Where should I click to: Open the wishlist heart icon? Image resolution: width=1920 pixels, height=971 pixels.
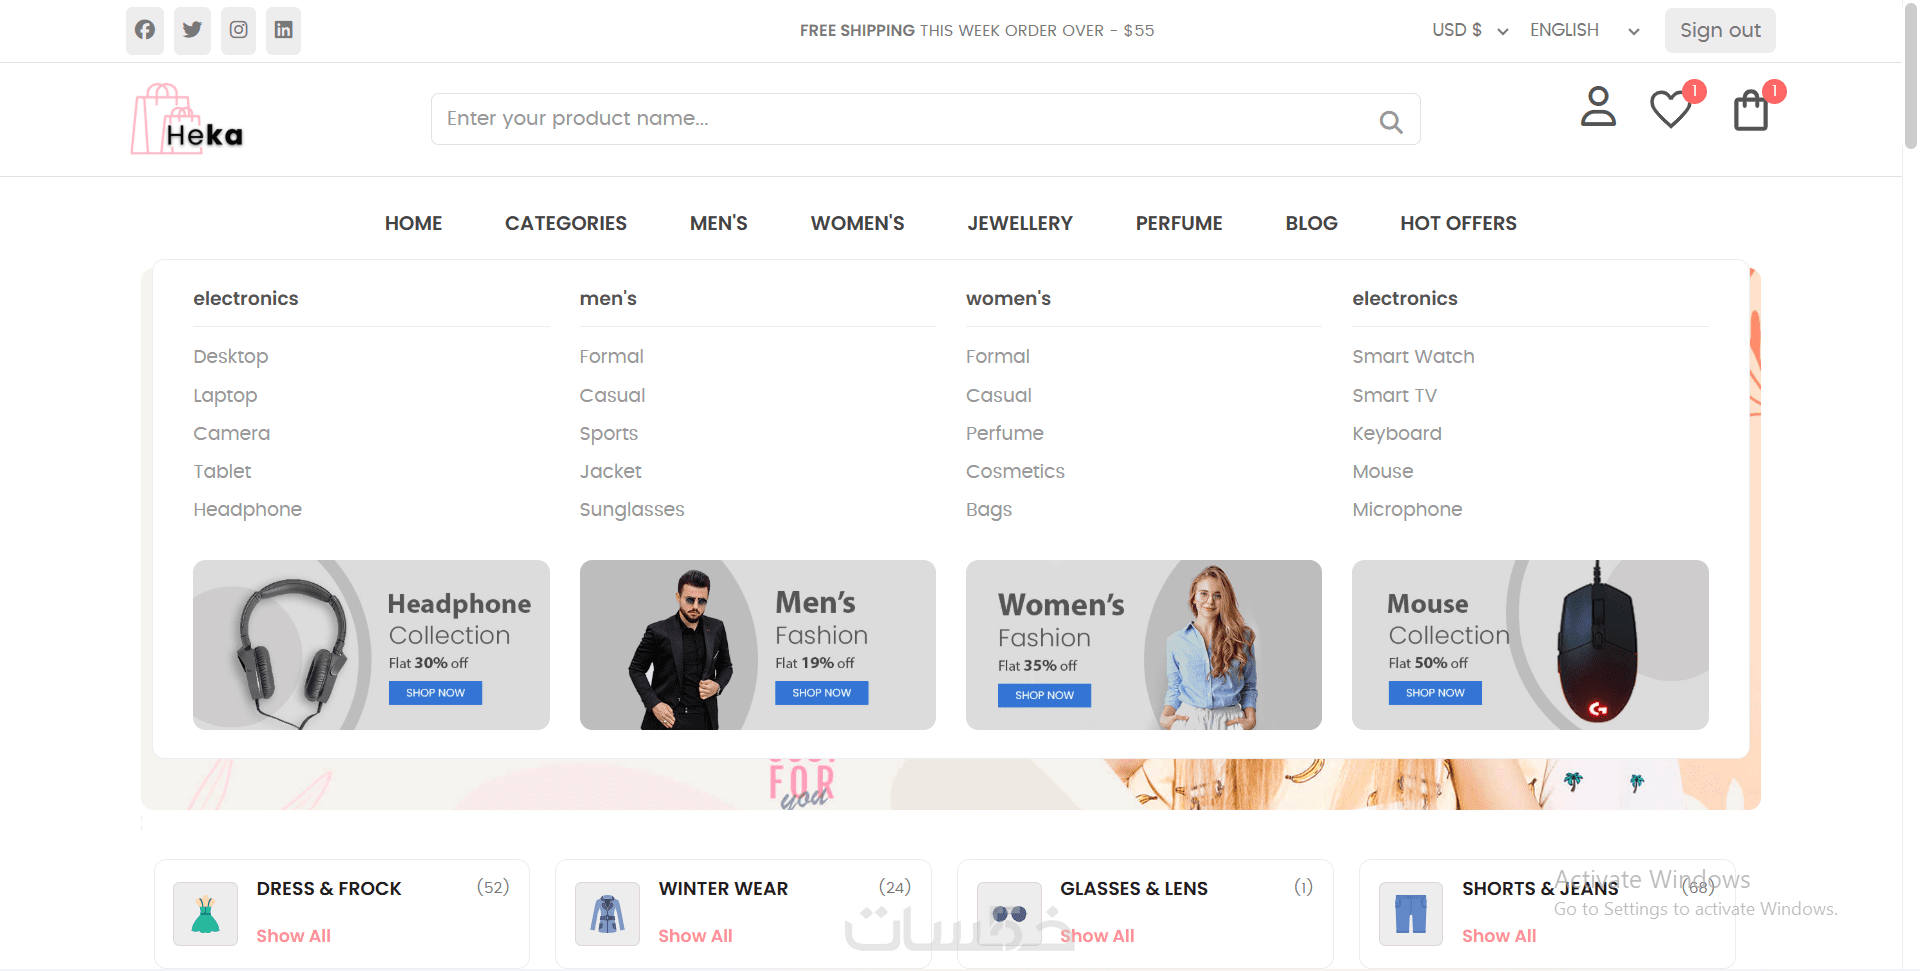point(1670,108)
